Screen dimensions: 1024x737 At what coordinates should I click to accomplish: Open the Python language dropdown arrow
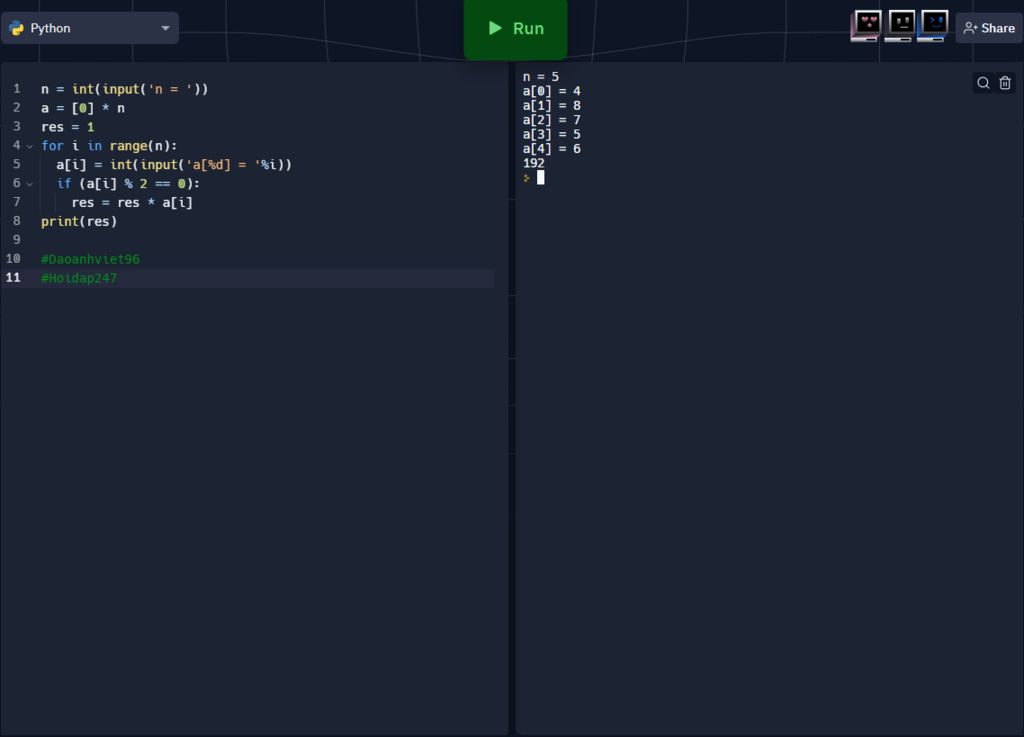pyautogui.click(x=165, y=28)
